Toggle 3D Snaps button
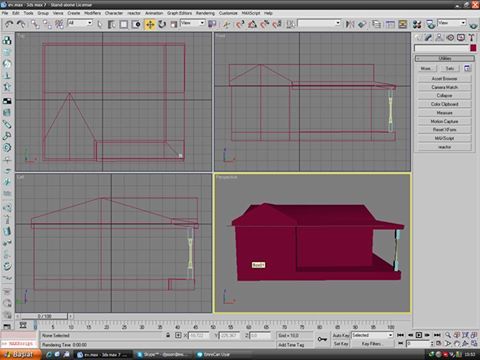480x360 pixels. 240,24
